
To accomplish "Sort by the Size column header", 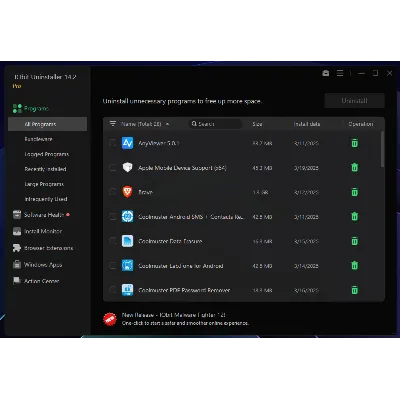I will coord(257,124).
